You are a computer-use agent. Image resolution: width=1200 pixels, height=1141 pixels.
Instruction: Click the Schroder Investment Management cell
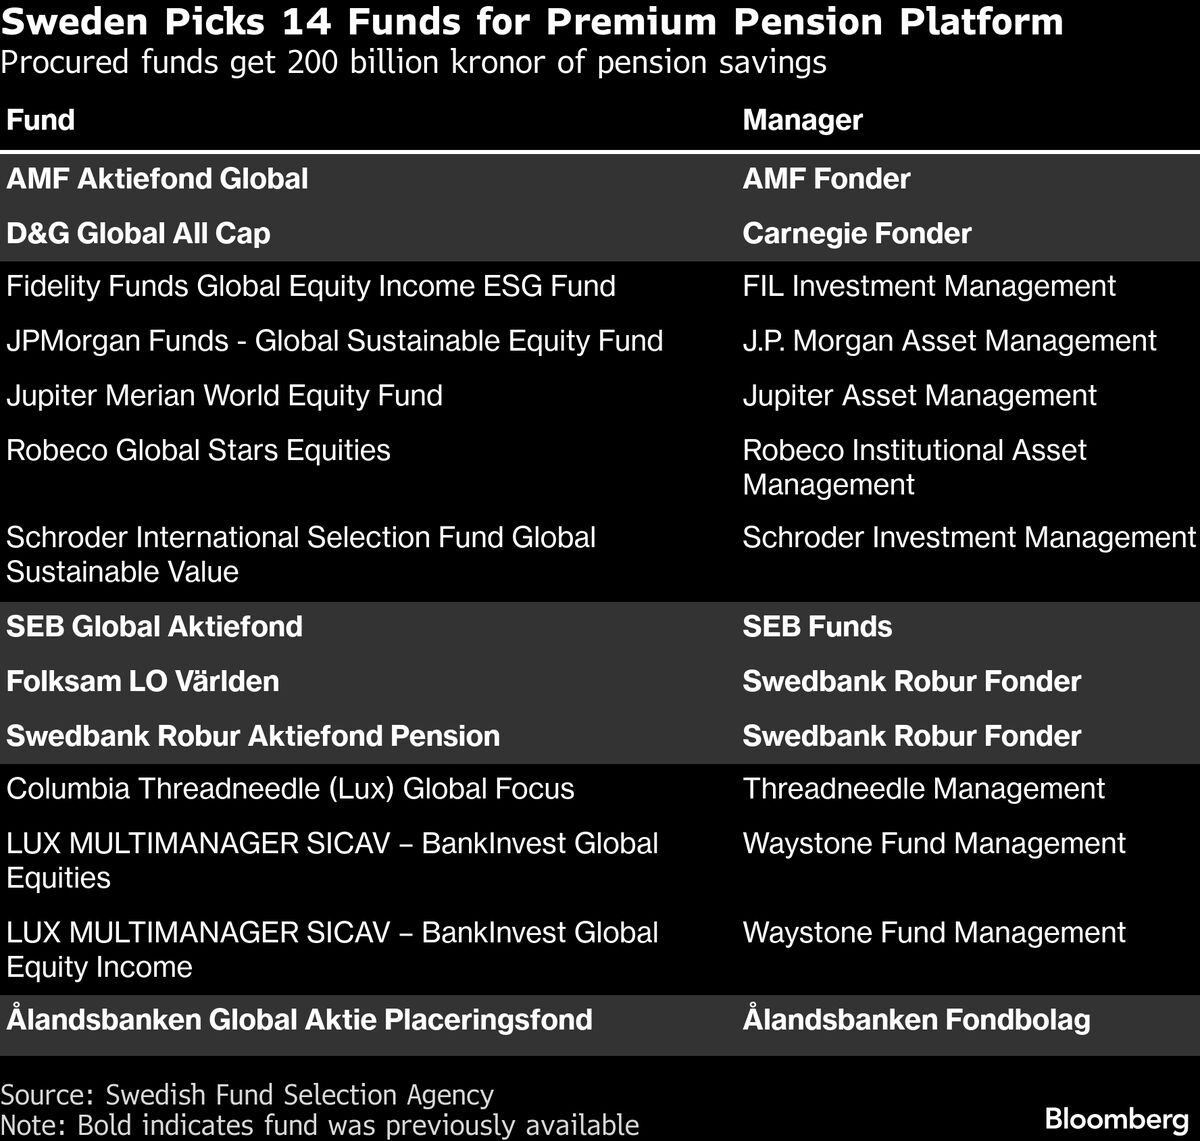[x=968, y=538]
